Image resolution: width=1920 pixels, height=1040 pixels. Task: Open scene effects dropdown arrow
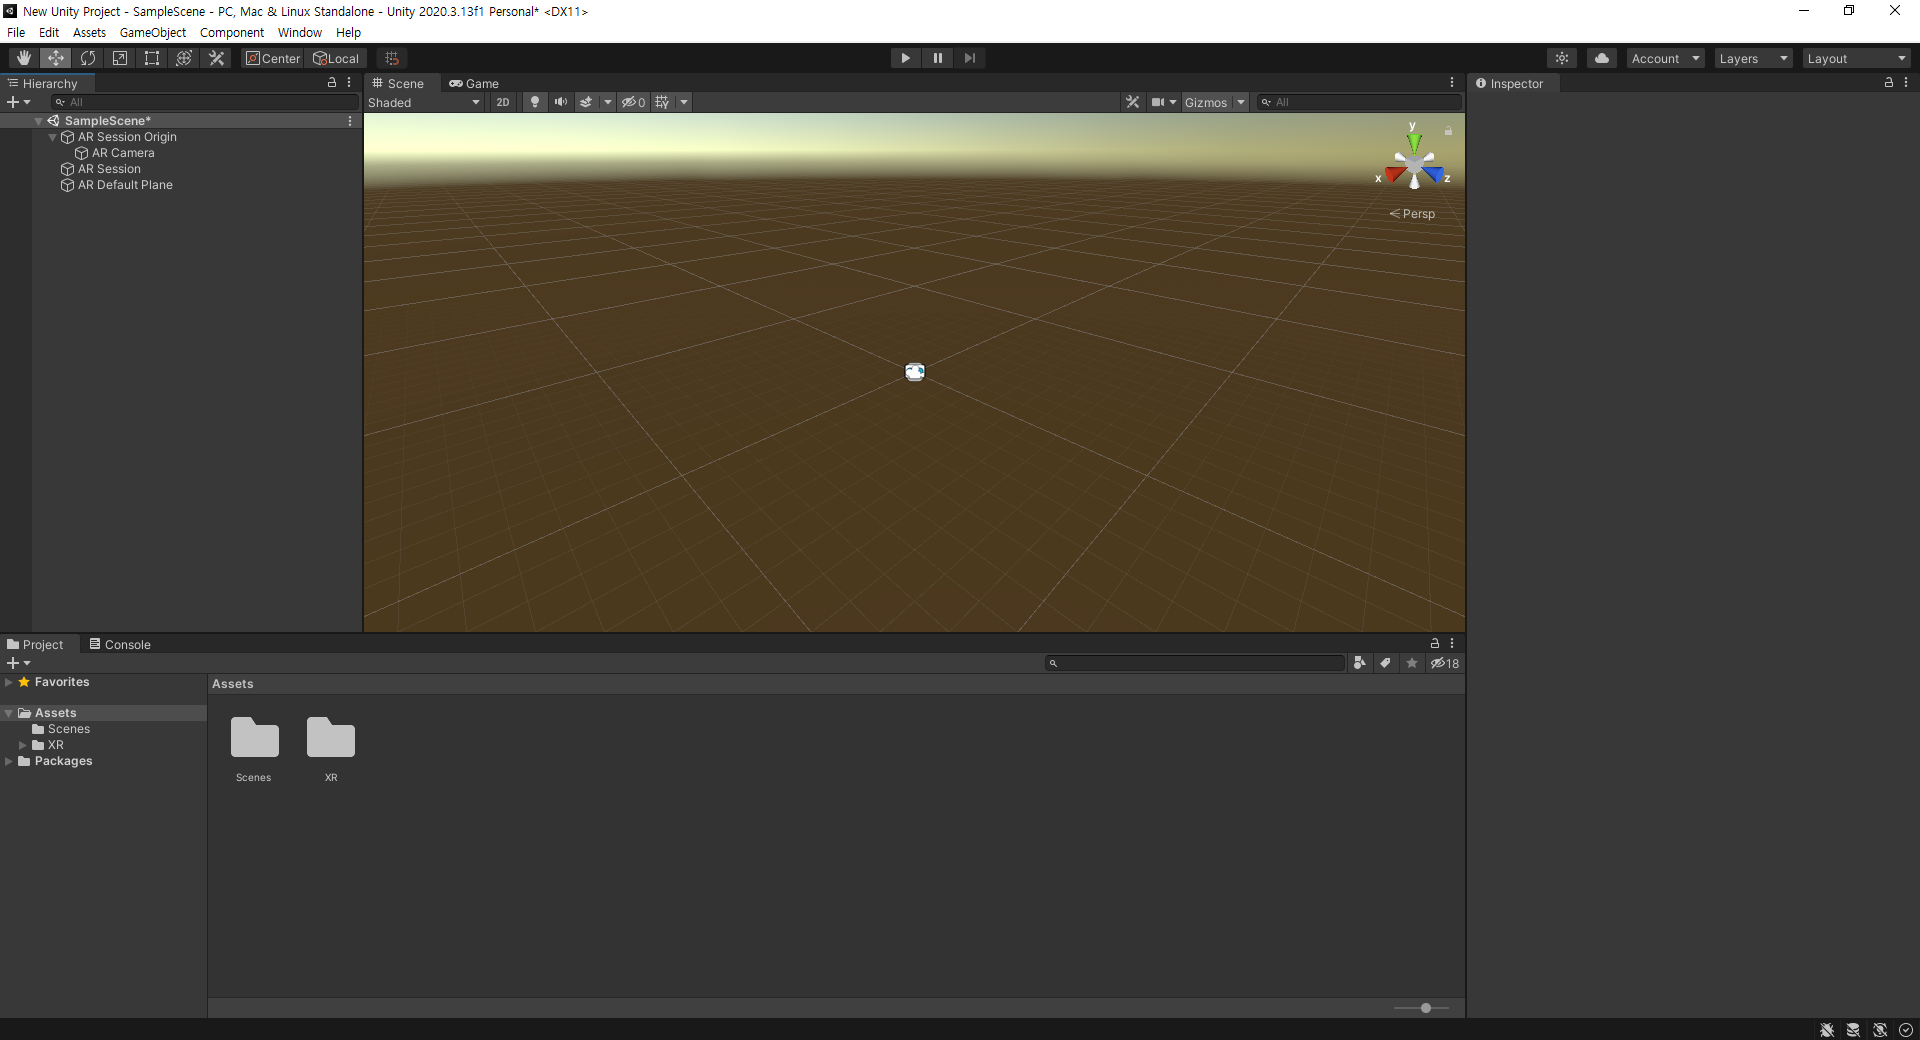(608, 102)
